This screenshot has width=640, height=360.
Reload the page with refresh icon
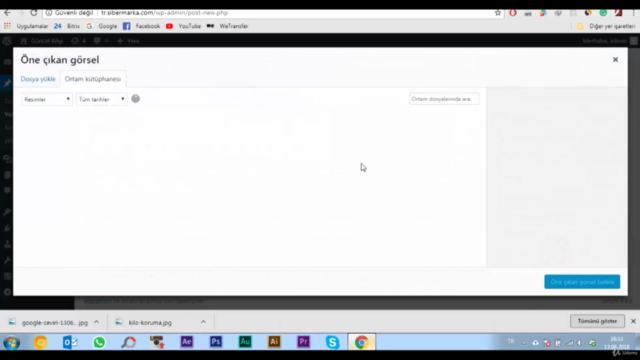pyautogui.click(x=33, y=13)
